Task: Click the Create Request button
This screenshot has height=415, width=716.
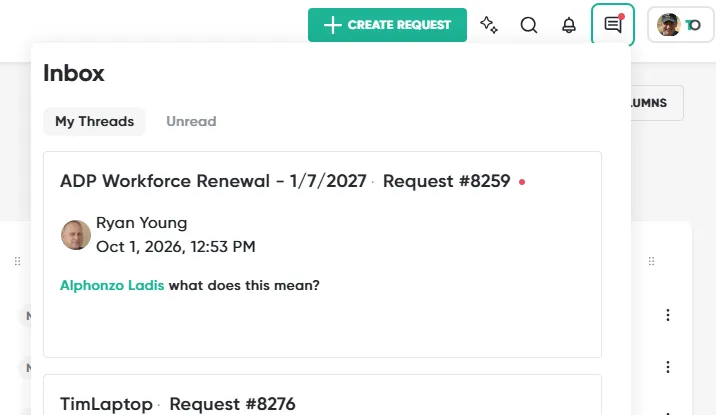Action: pyautogui.click(x=387, y=25)
